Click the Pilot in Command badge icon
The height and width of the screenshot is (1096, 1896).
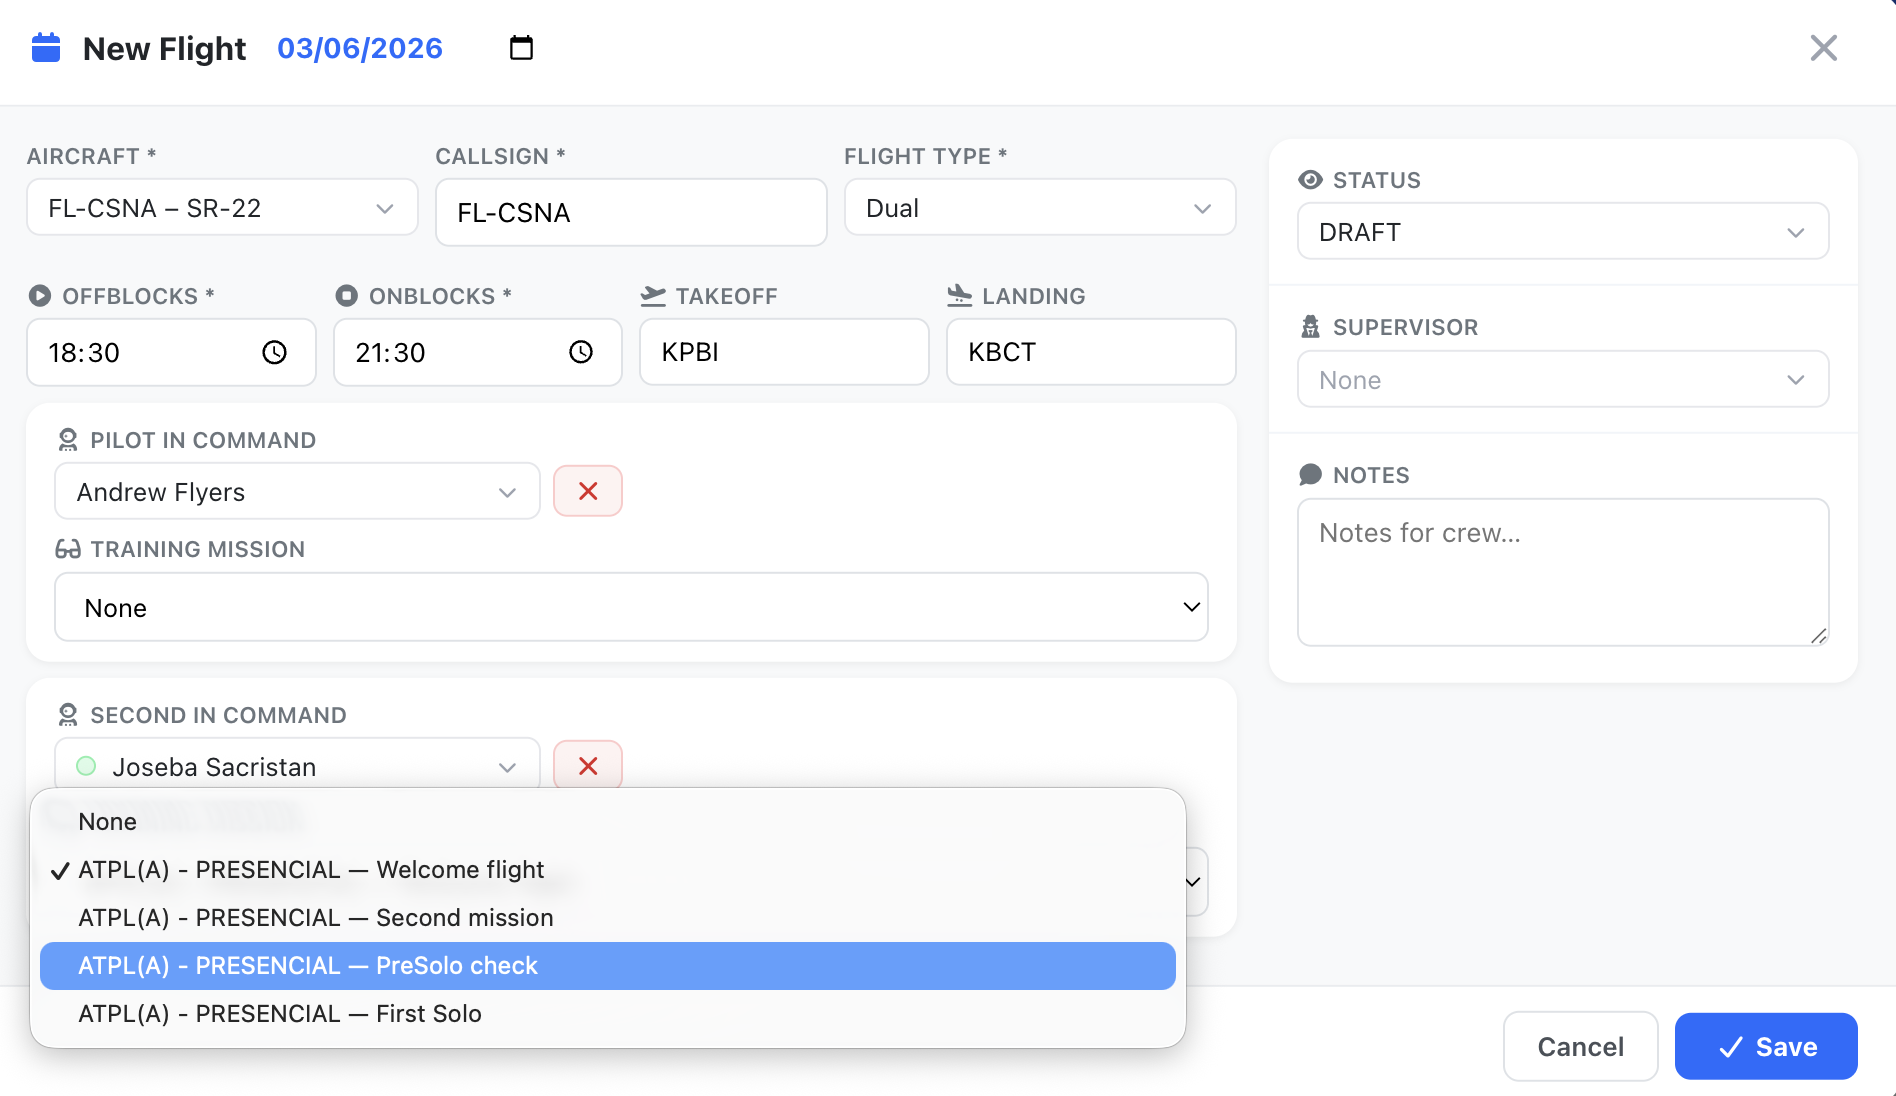click(68, 440)
